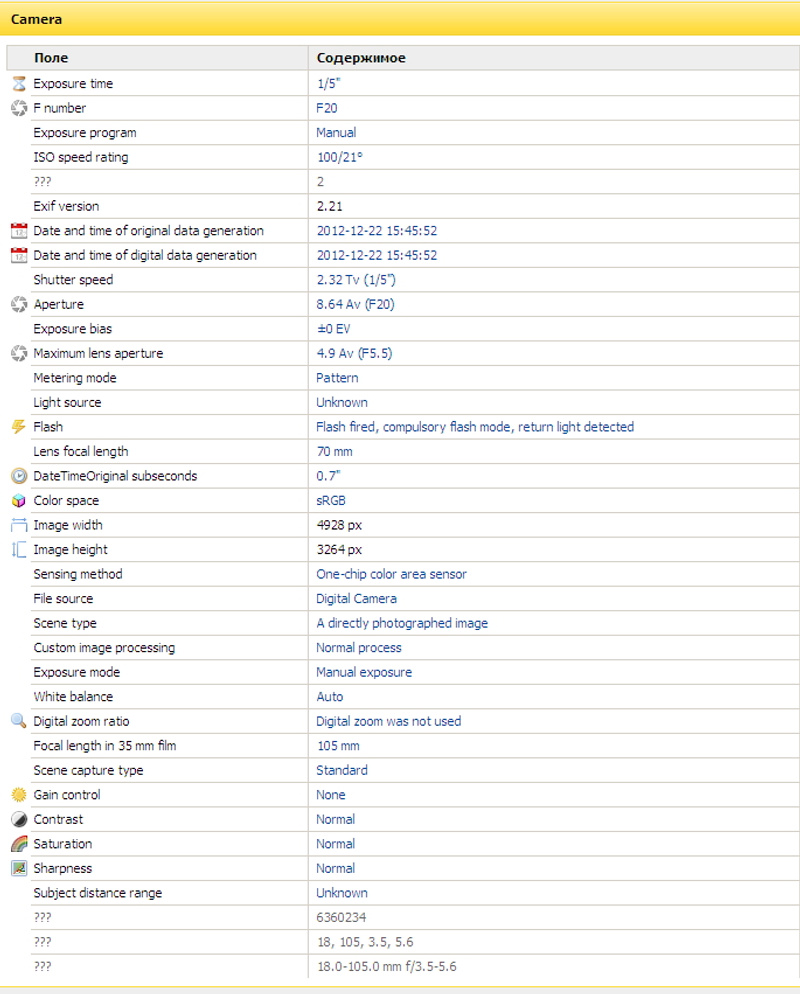
Task: Click the aperture icon next to F number
Action: 18,108
